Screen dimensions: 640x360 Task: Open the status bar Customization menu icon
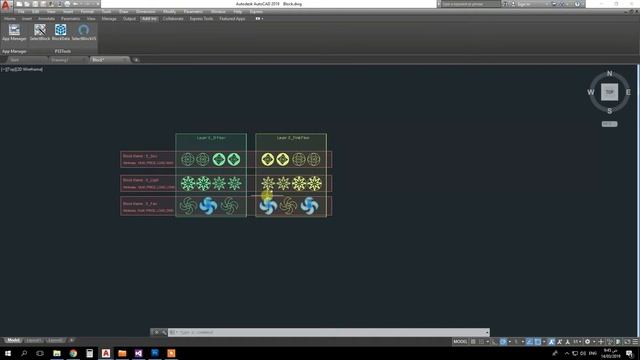(x=635, y=342)
